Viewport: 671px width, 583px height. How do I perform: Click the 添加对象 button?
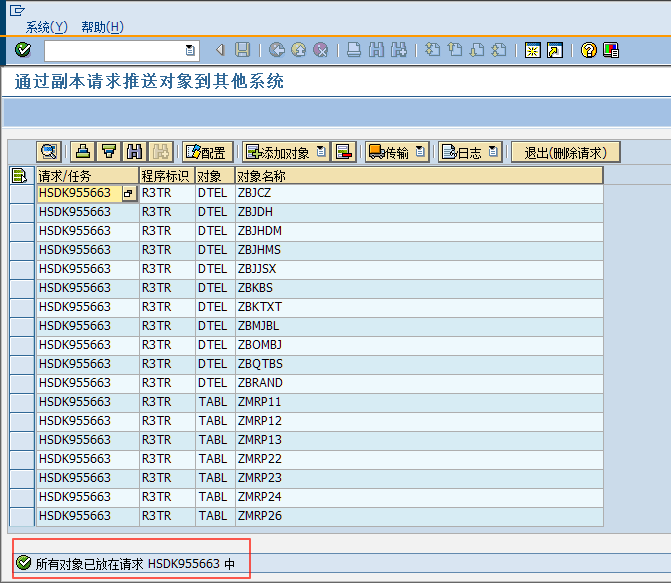(278, 152)
